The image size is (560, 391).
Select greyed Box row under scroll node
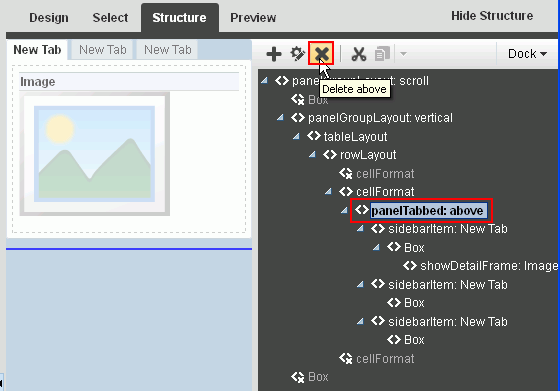coord(318,100)
